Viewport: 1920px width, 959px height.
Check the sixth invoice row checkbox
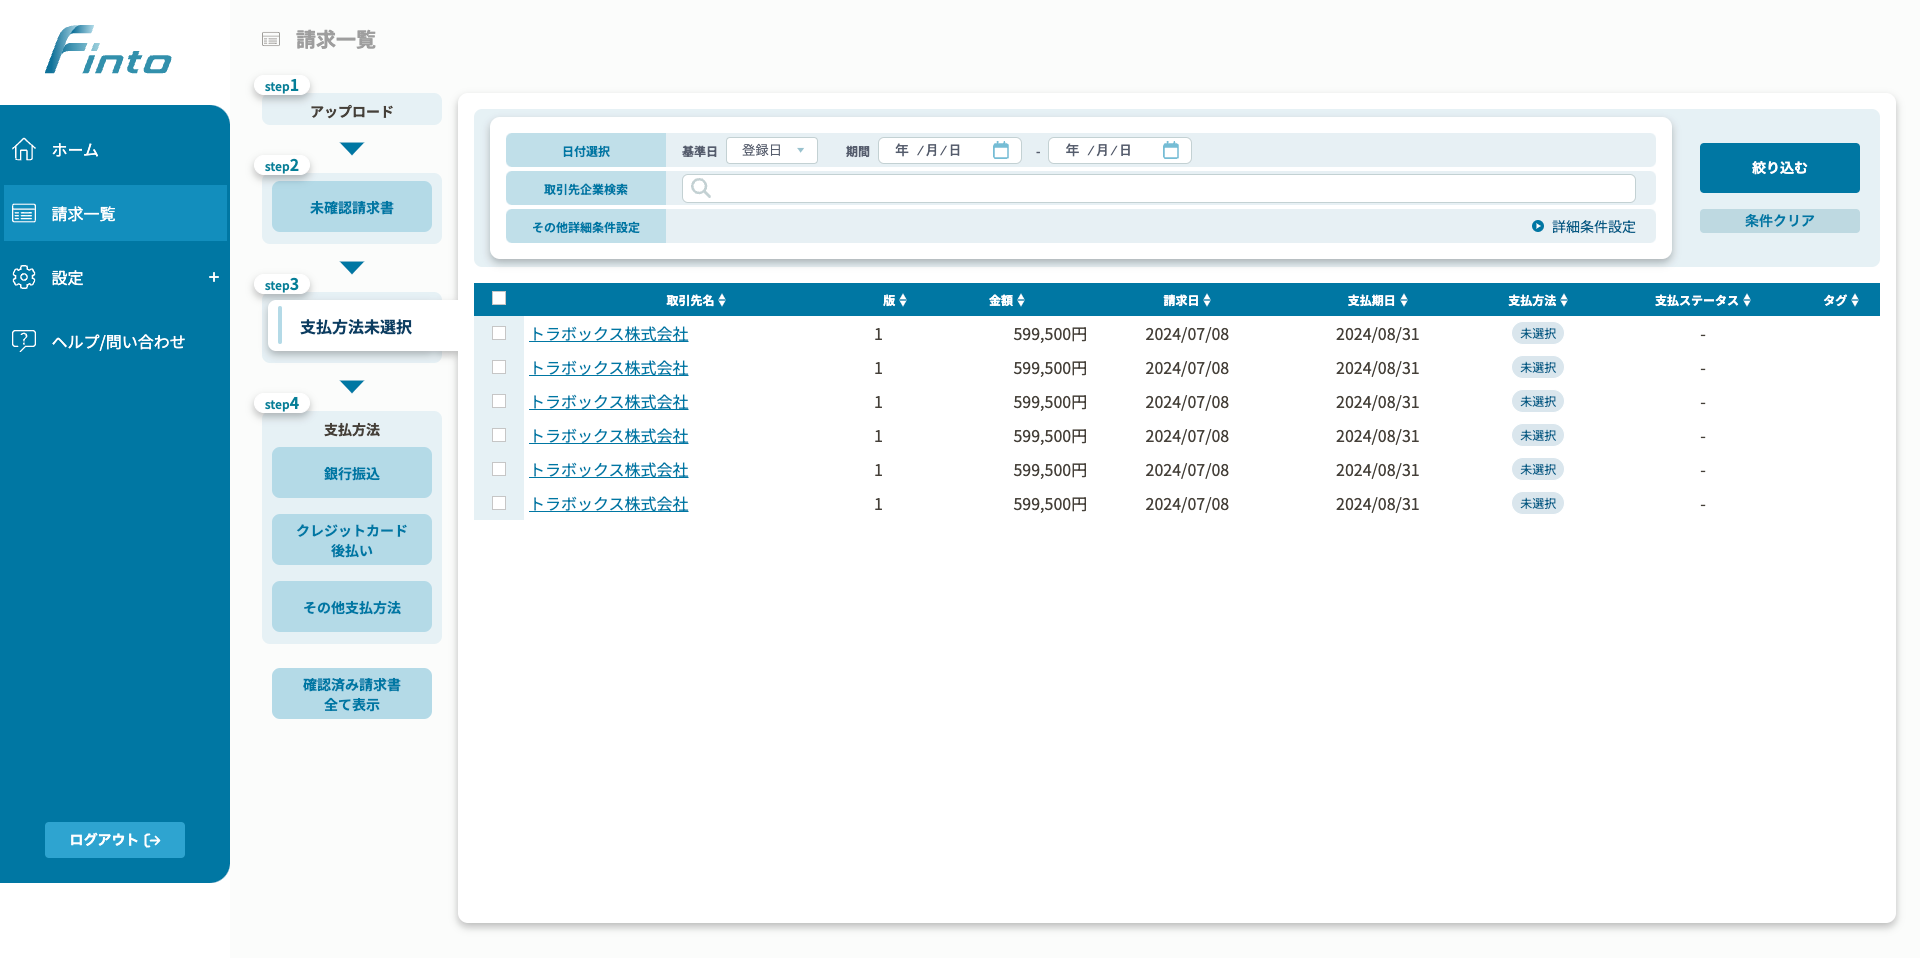pos(499,503)
